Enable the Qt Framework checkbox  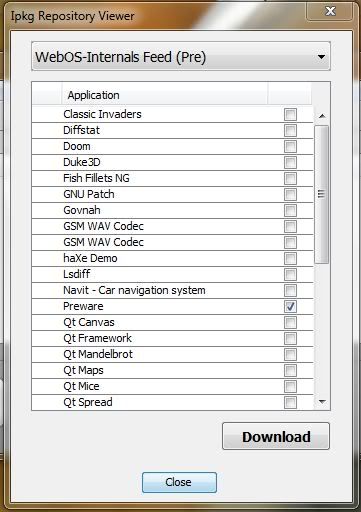pos(290,338)
